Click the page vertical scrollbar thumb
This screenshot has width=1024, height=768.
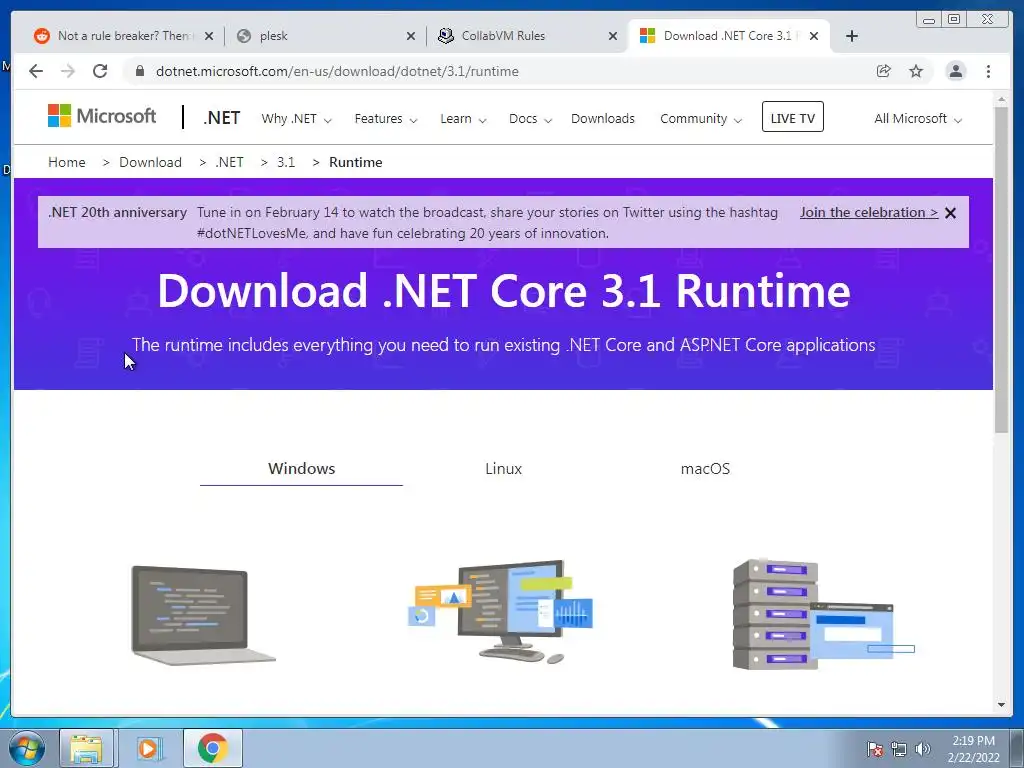click(1002, 269)
